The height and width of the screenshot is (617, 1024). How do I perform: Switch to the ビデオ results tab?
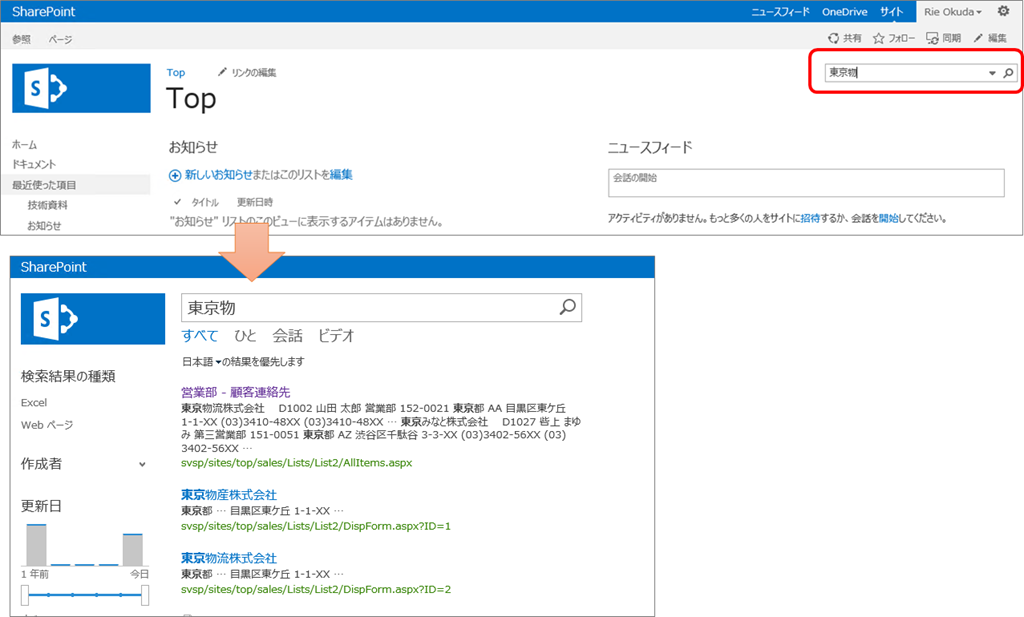336,336
